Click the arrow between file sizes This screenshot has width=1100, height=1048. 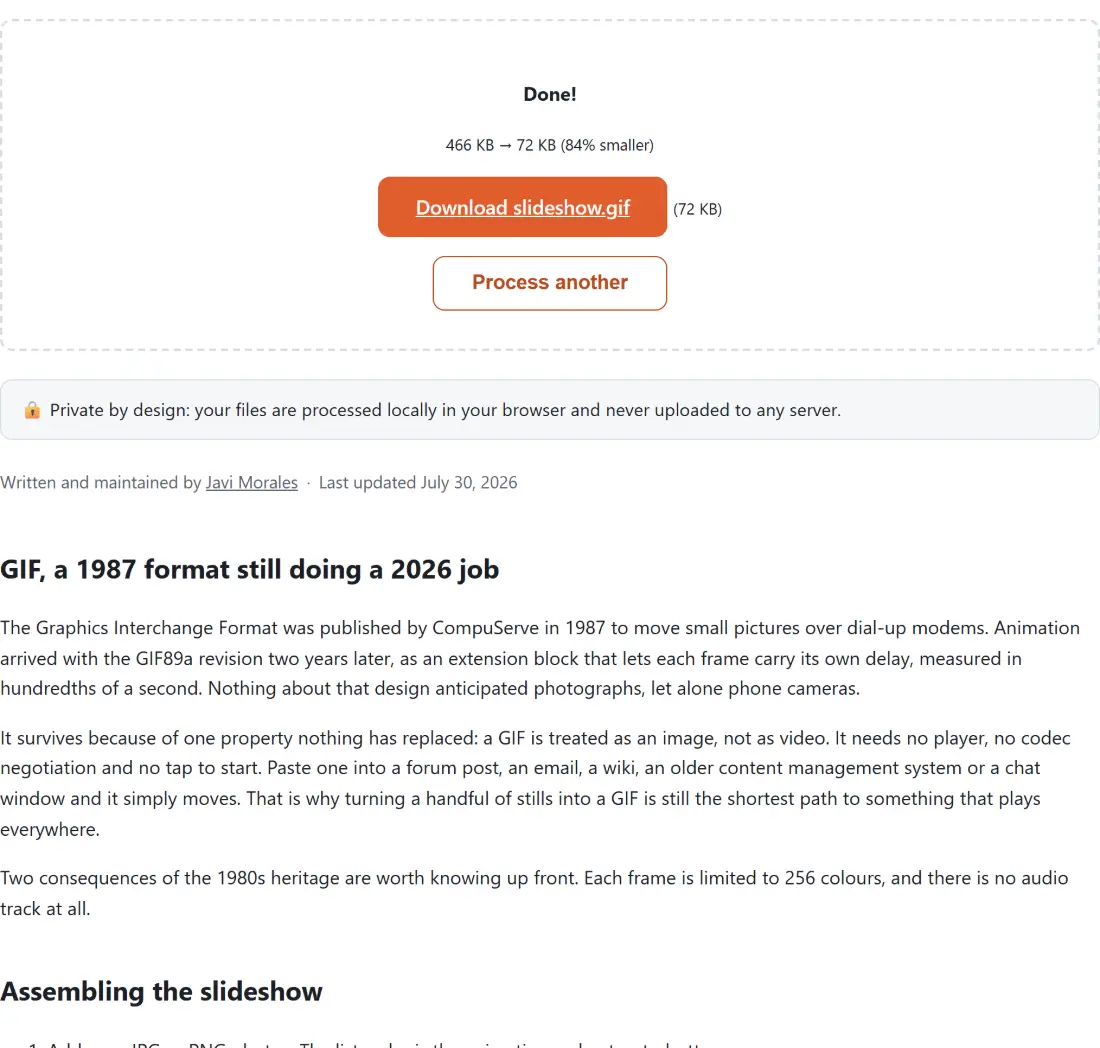coord(505,145)
